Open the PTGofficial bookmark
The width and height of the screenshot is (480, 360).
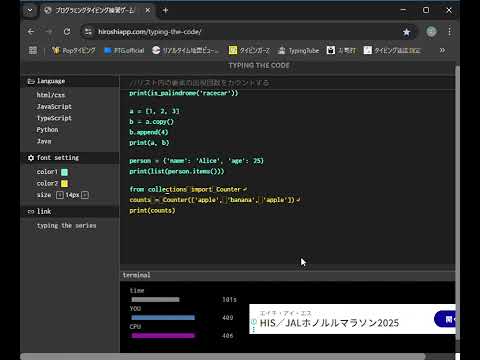pos(124,50)
